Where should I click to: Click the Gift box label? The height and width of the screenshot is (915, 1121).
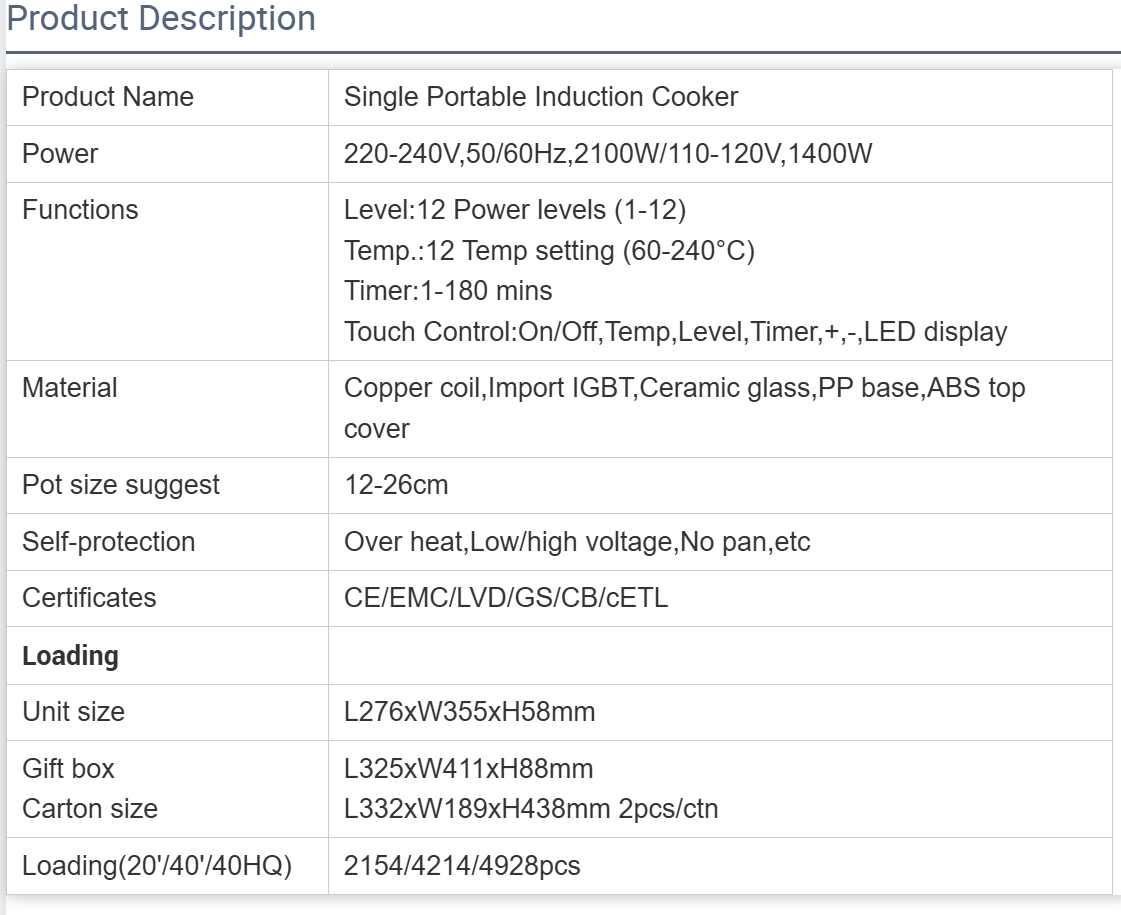coord(68,769)
